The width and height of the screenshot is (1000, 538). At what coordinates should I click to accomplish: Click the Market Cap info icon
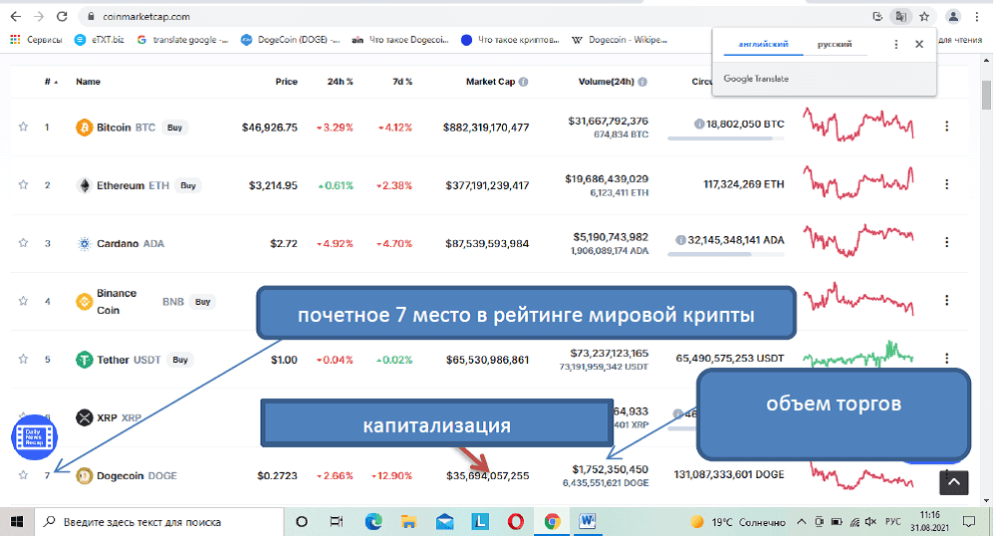(523, 82)
